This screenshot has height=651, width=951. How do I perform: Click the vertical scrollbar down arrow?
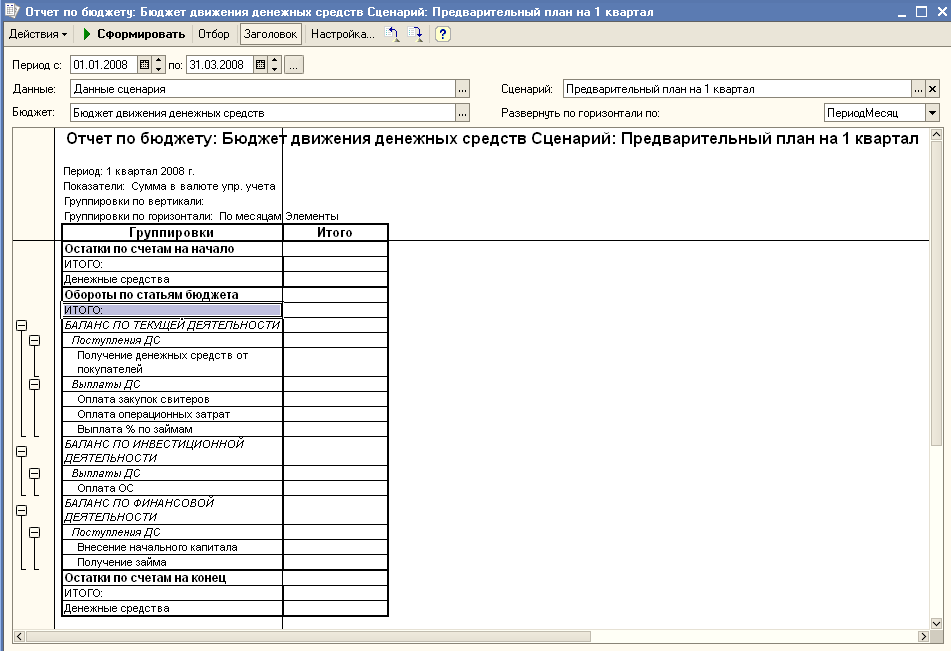pyautogui.click(x=936, y=623)
